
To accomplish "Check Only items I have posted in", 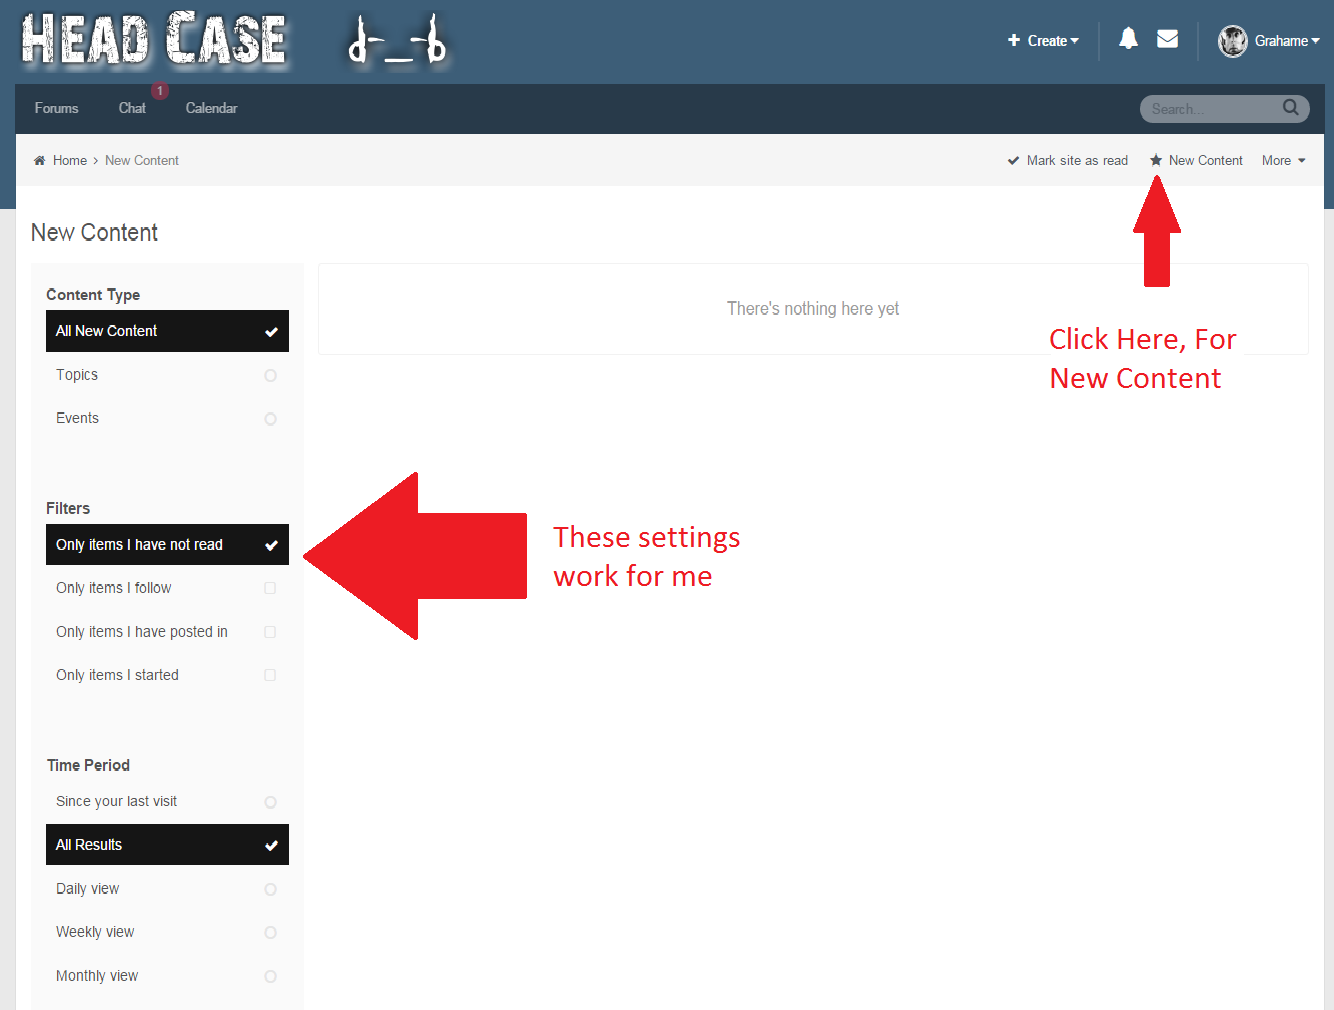I will point(270,632).
